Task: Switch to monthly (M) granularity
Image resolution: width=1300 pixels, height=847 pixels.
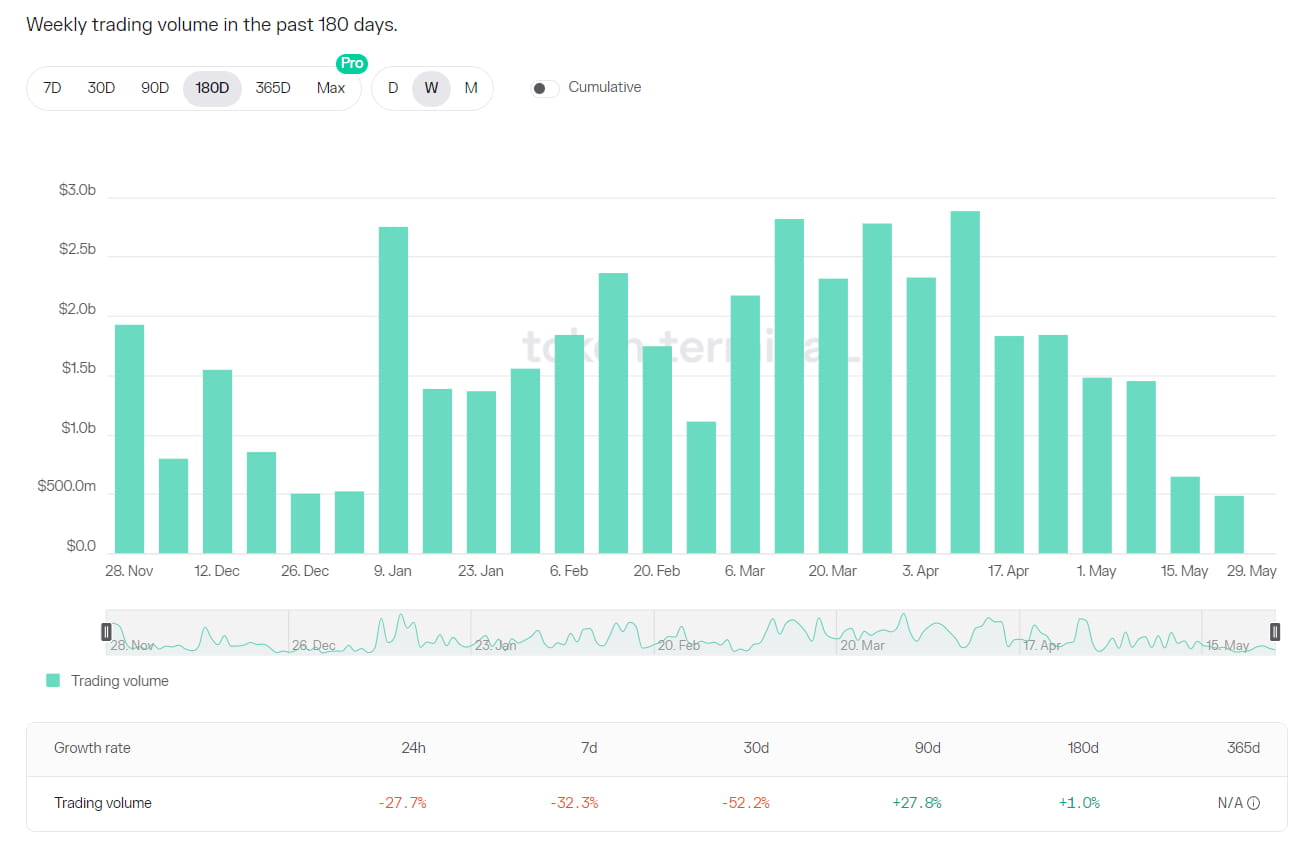Action: tap(471, 88)
